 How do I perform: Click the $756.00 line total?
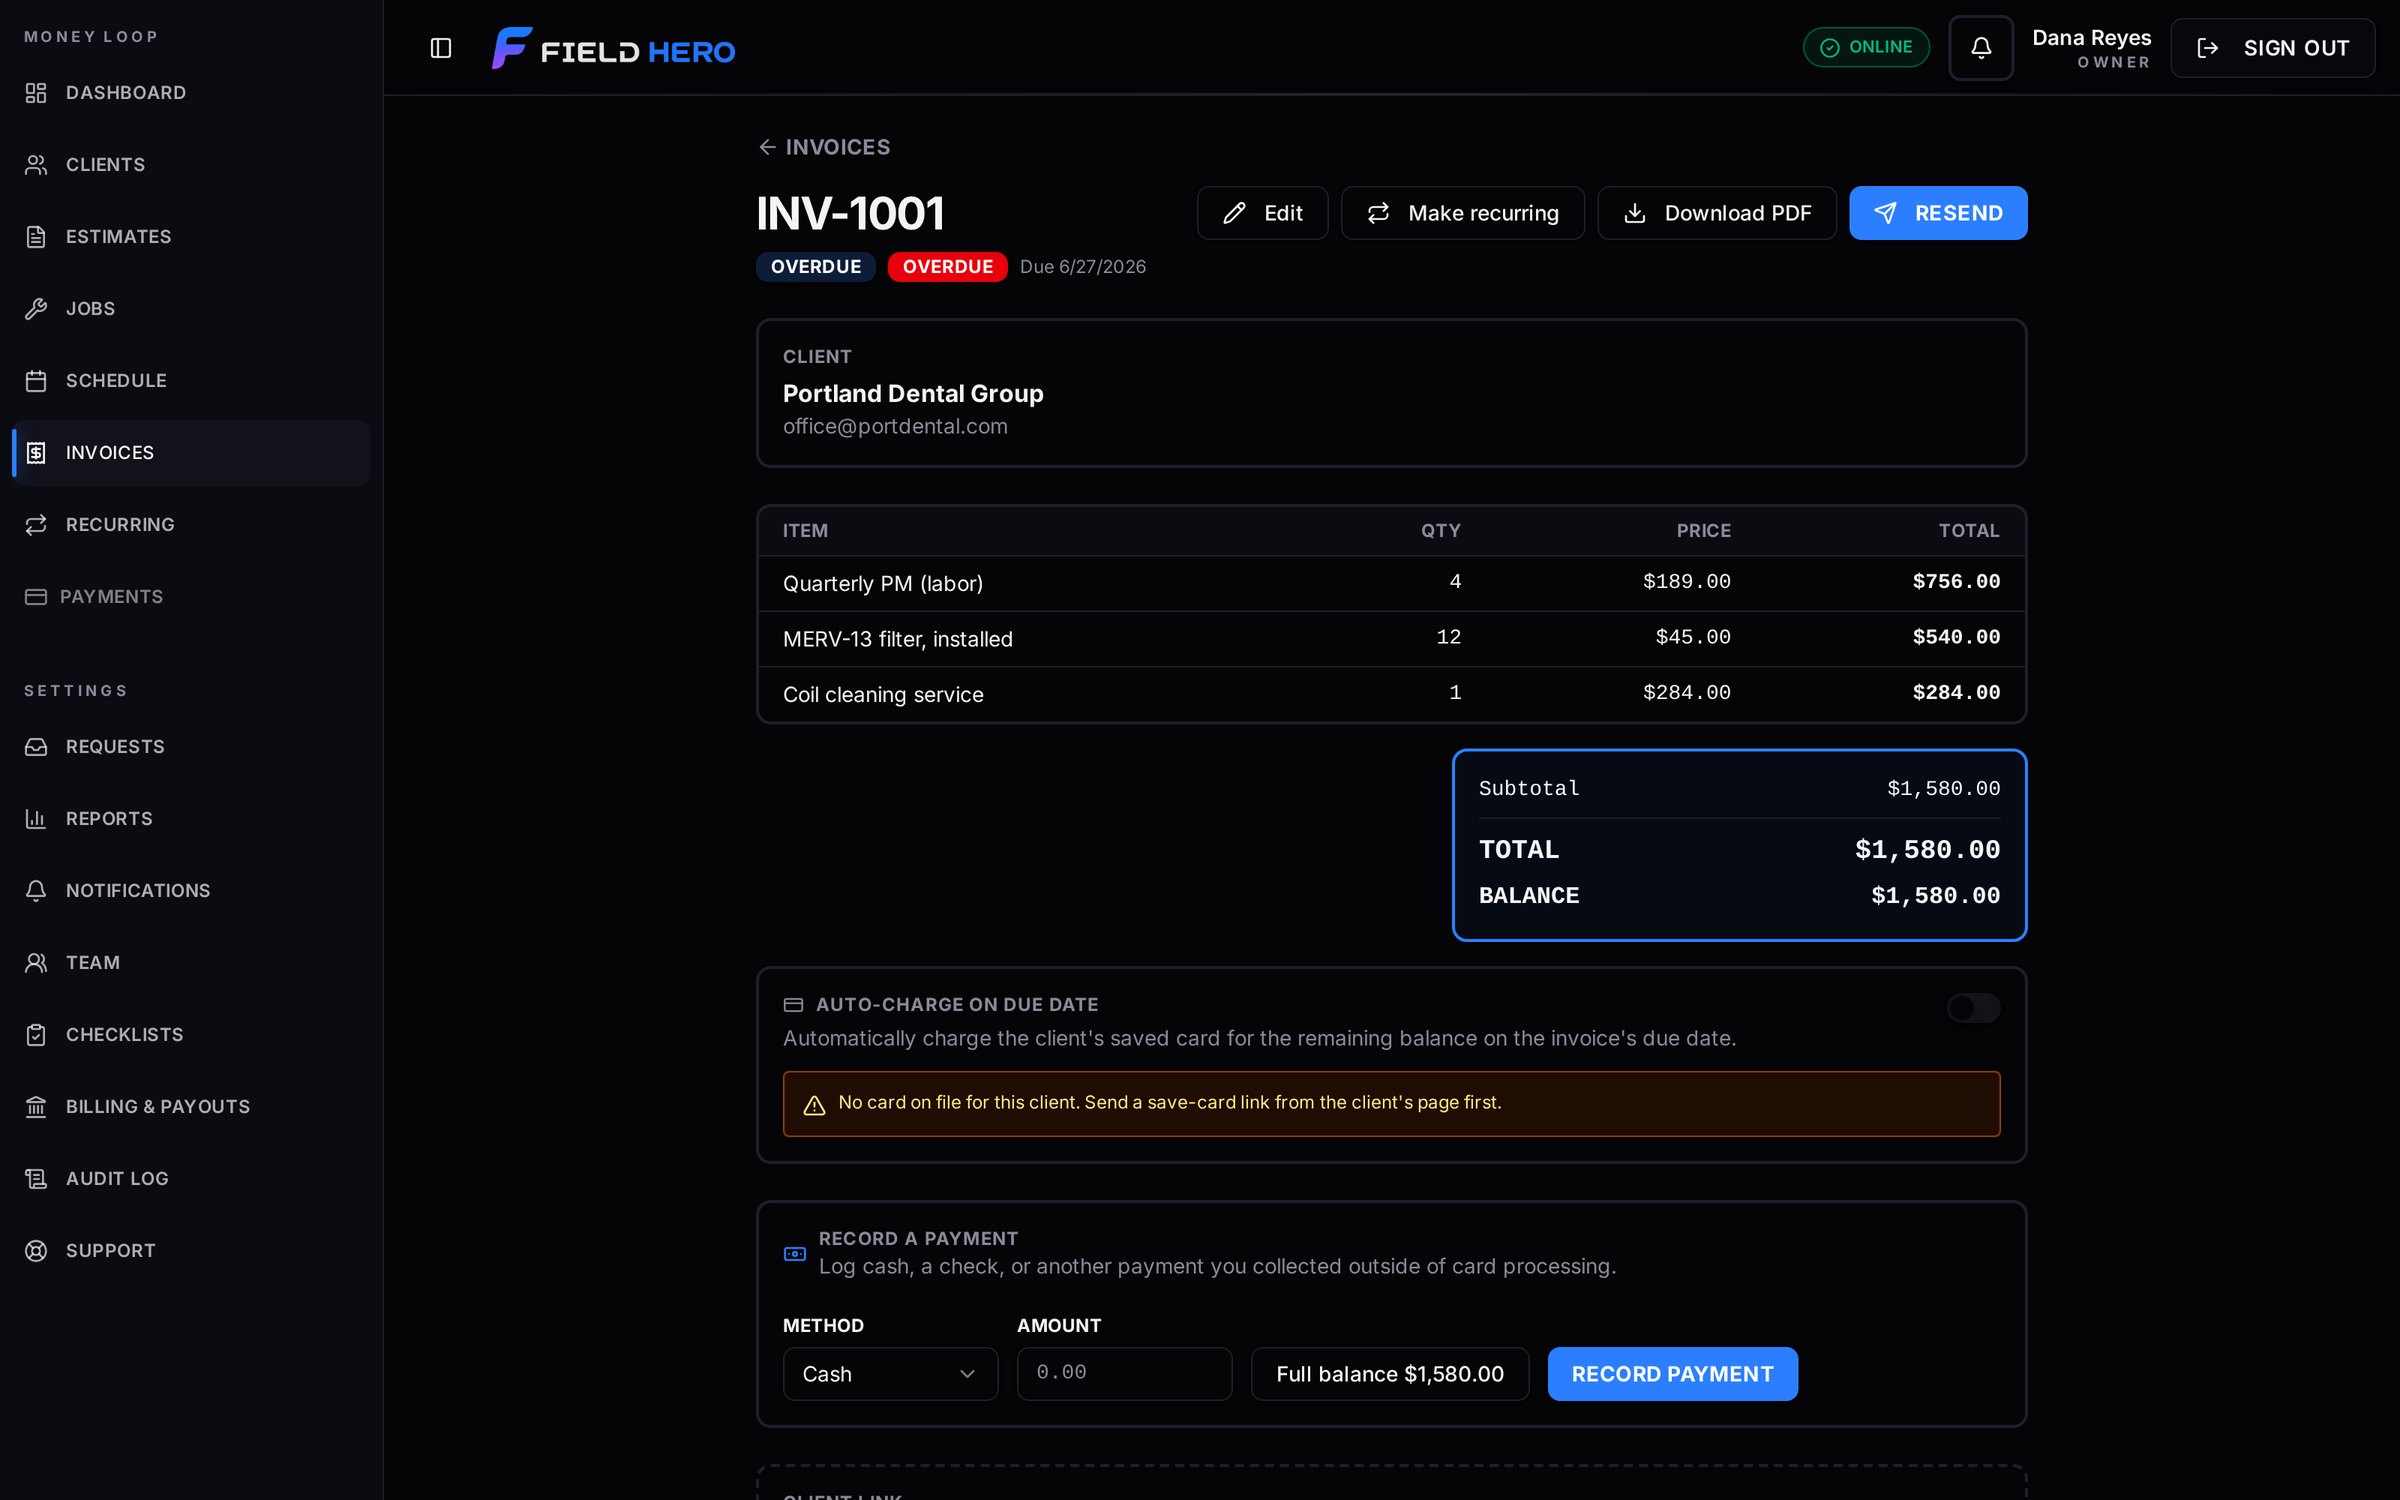click(x=1956, y=582)
